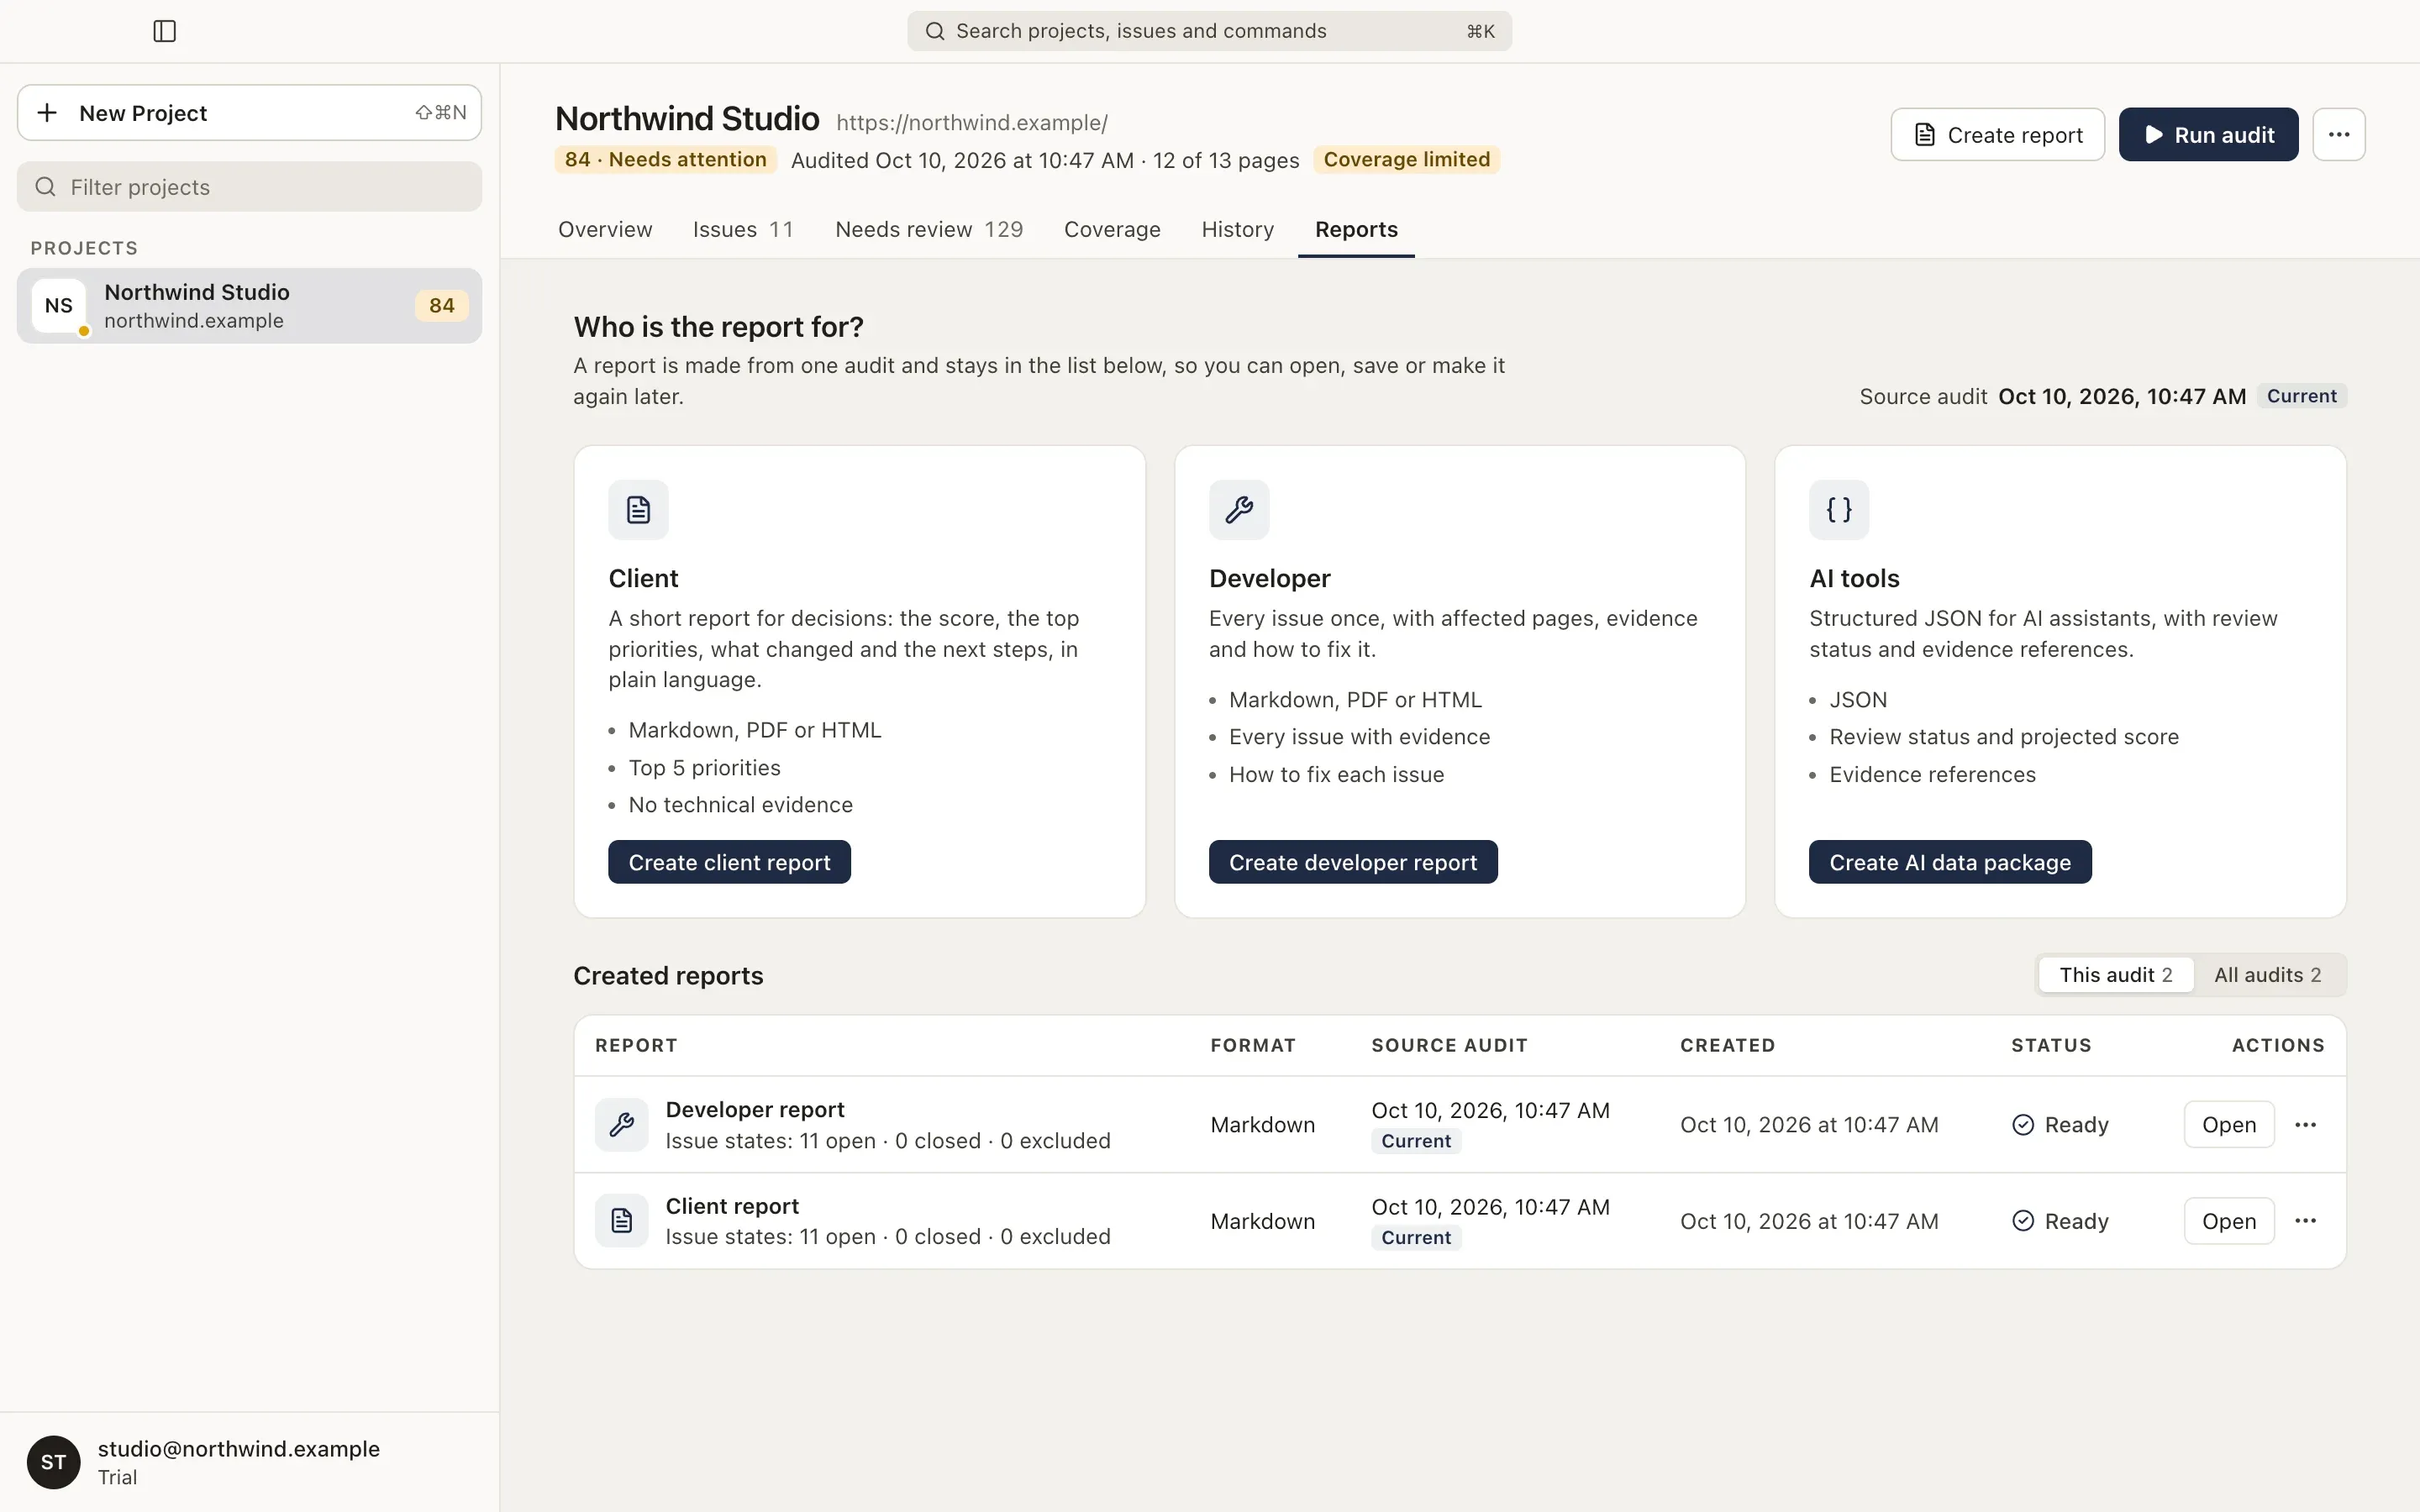This screenshot has height=1512, width=2420.
Task: Click the search magnifier icon in top bar
Action: point(934,31)
